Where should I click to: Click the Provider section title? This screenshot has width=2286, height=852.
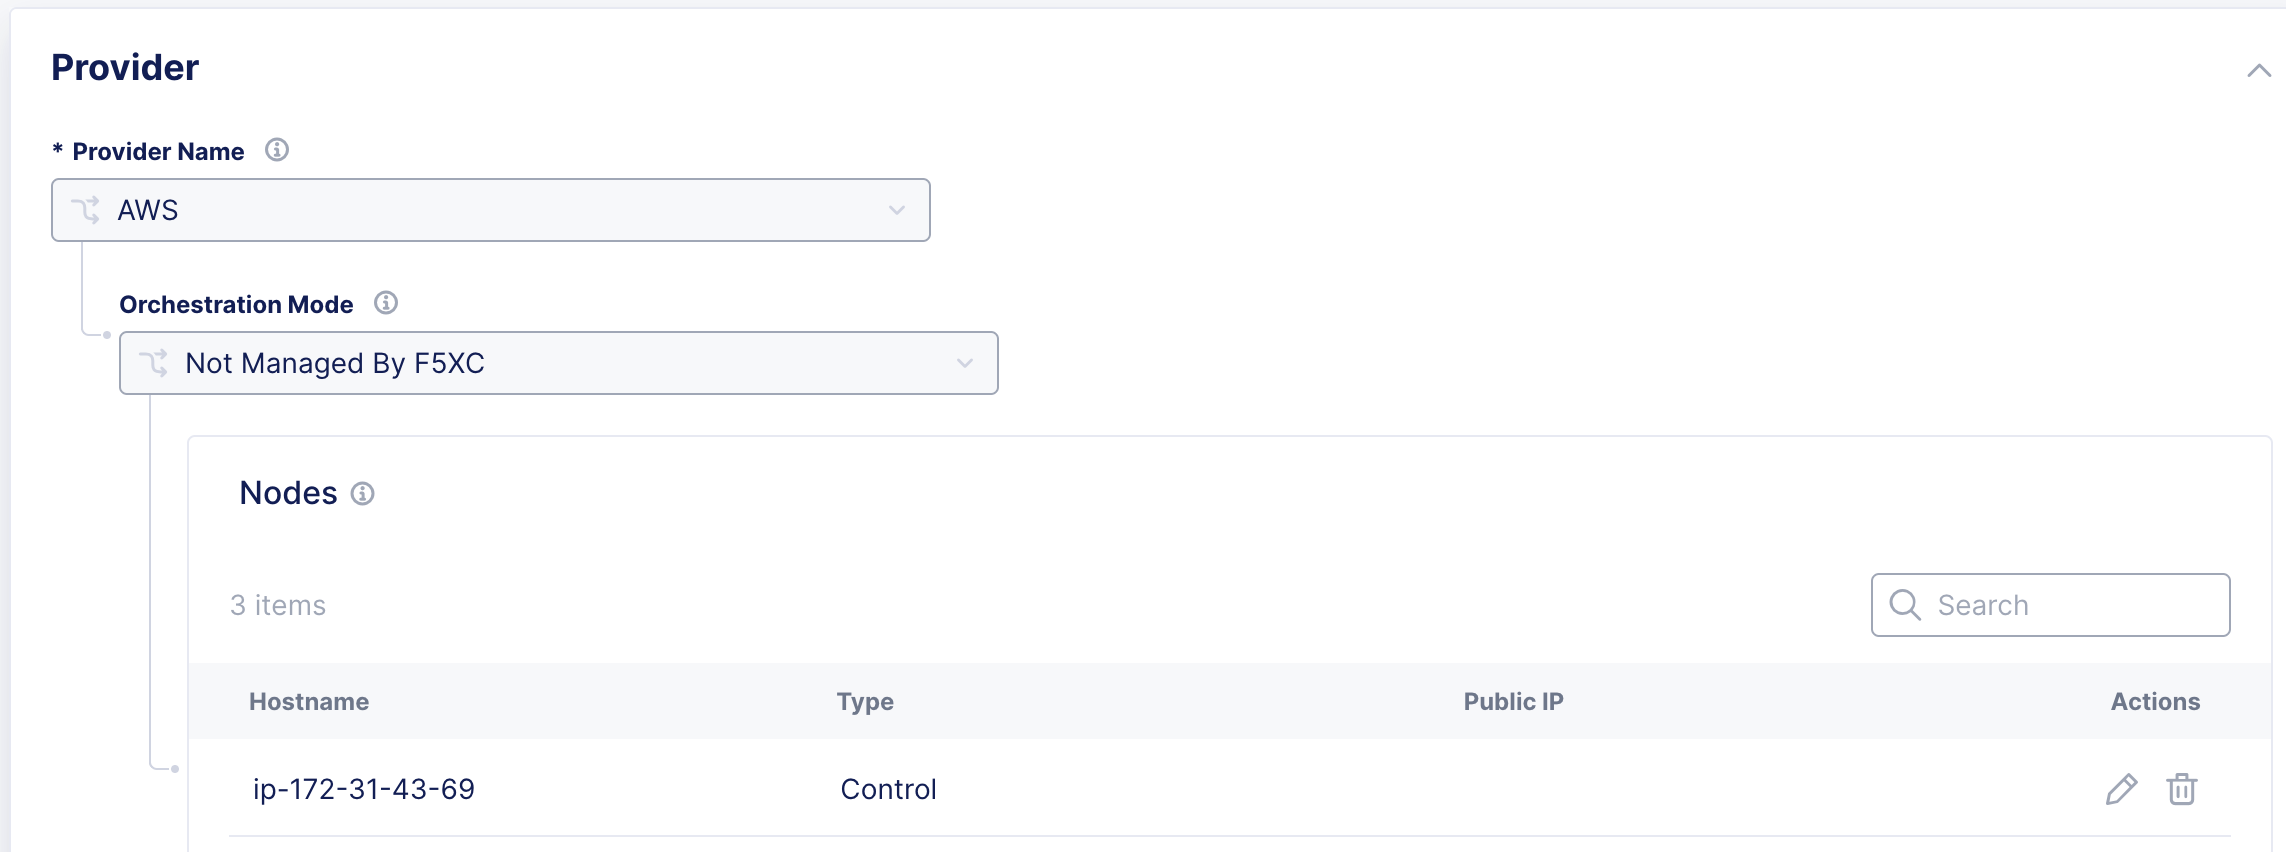(125, 68)
